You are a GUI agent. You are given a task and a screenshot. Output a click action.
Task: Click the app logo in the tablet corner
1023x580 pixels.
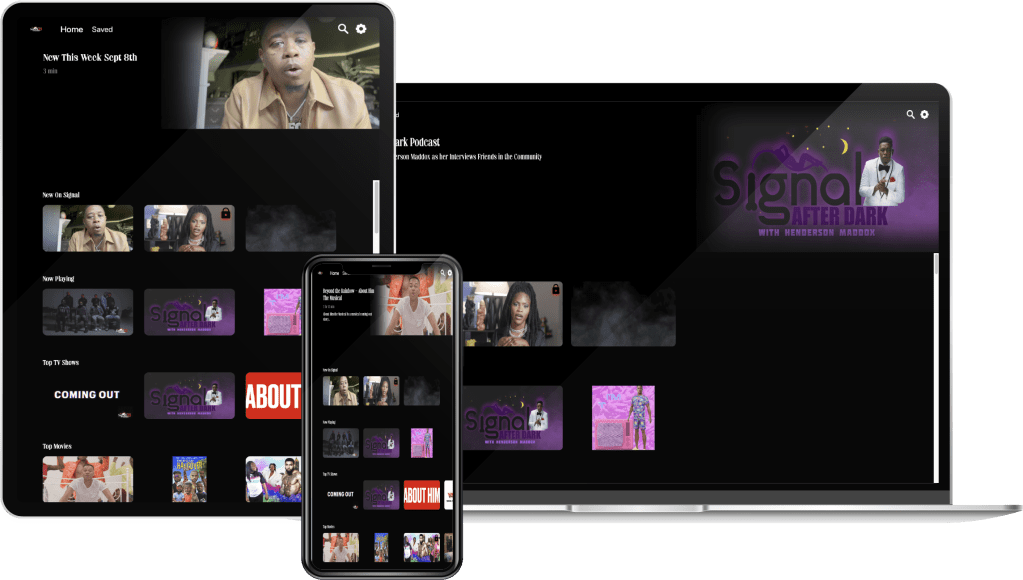click(x=36, y=29)
